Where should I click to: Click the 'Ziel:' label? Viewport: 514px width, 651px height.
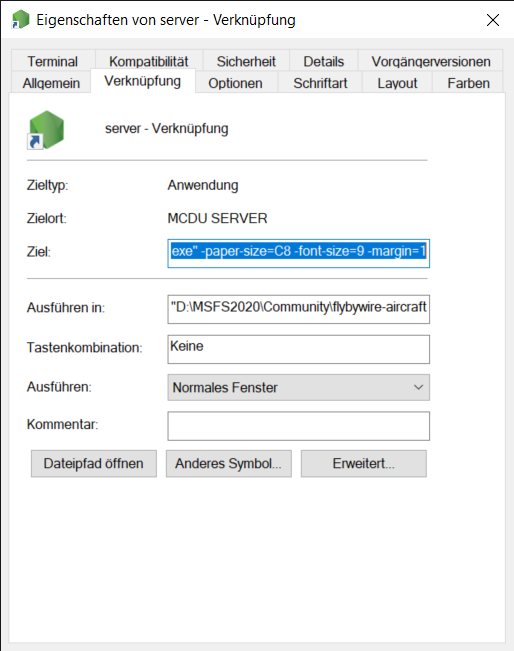click(39, 252)
